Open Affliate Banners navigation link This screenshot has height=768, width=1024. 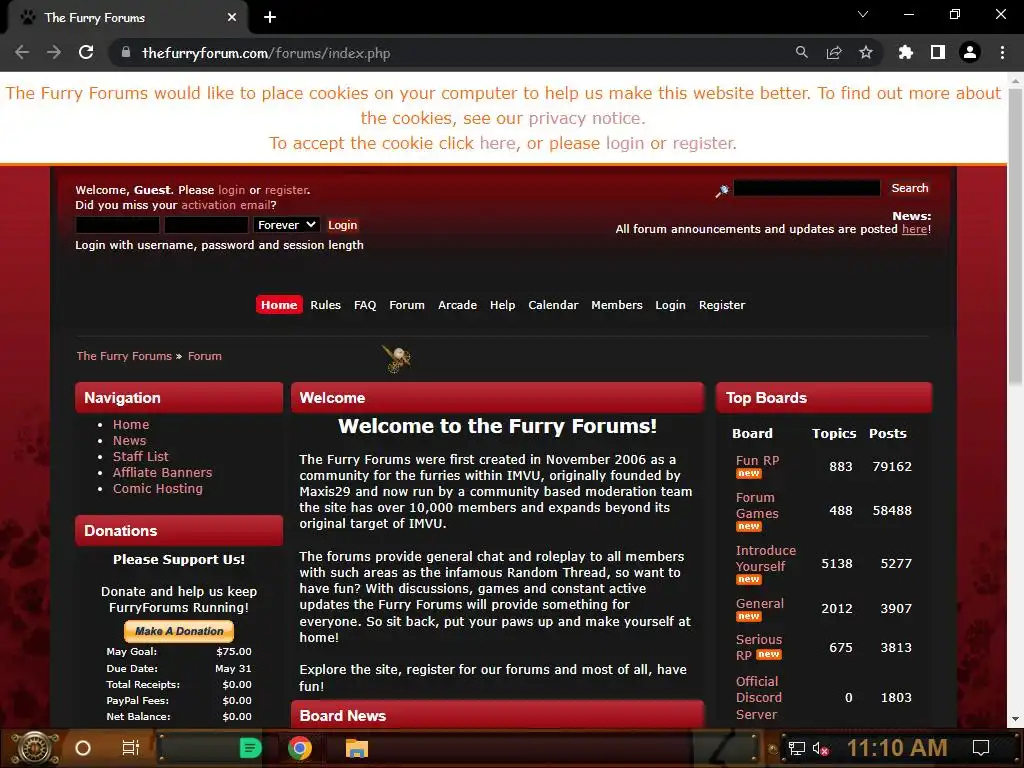[162, 472]
